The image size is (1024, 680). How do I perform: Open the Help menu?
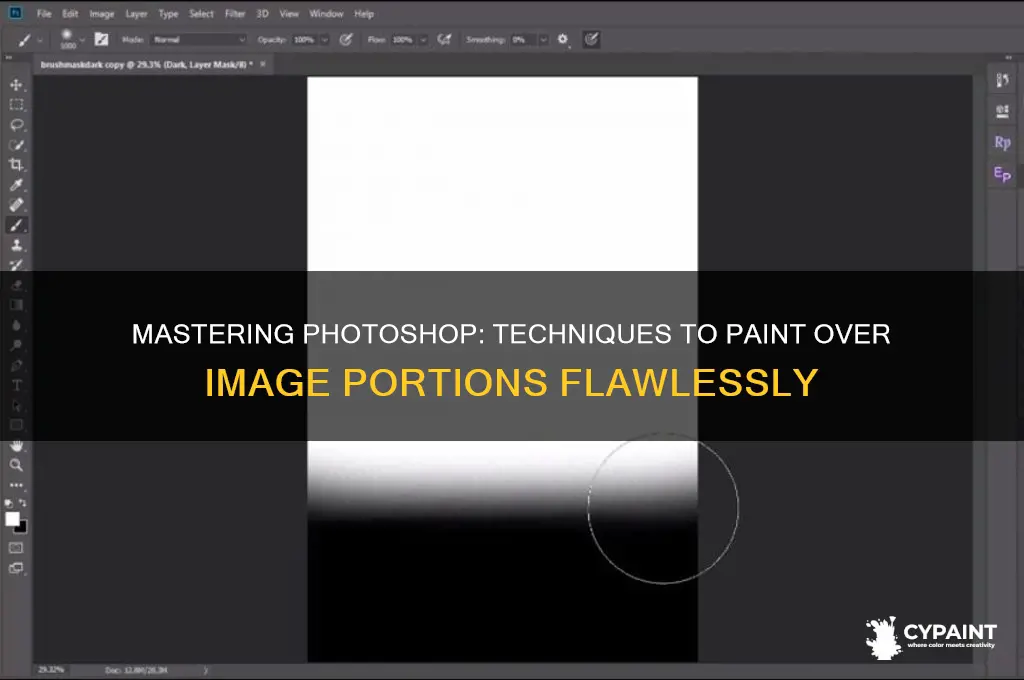(x=364, y=14)
